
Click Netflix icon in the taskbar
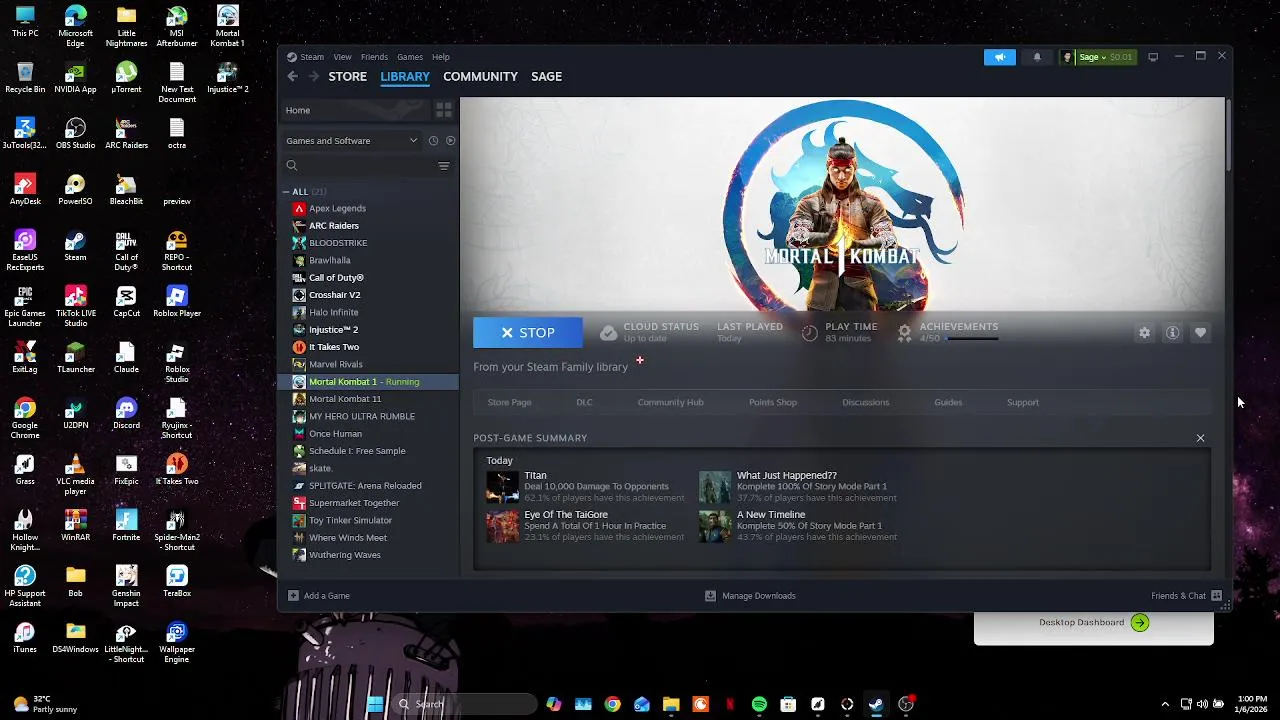click(x=730, y=704)
